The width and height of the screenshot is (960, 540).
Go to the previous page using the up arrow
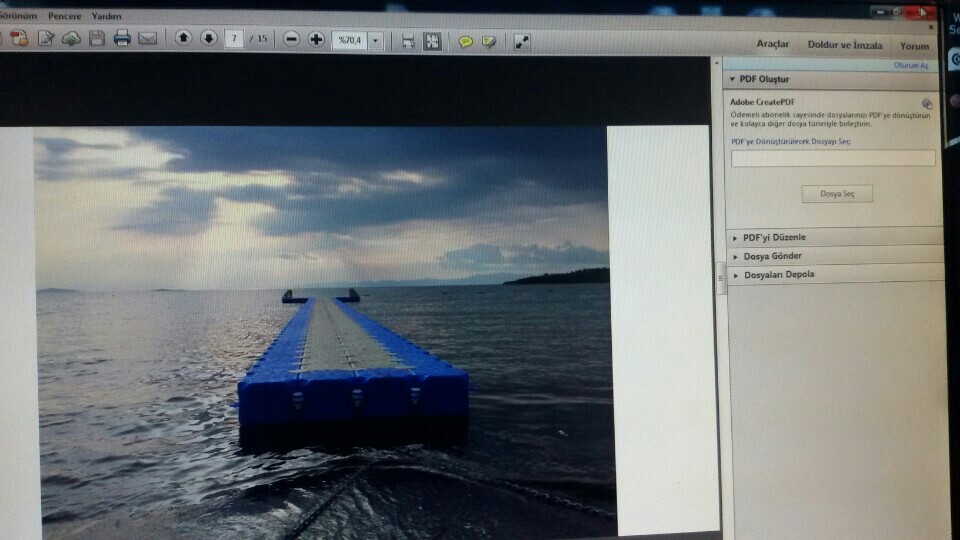tap(183, 38)
